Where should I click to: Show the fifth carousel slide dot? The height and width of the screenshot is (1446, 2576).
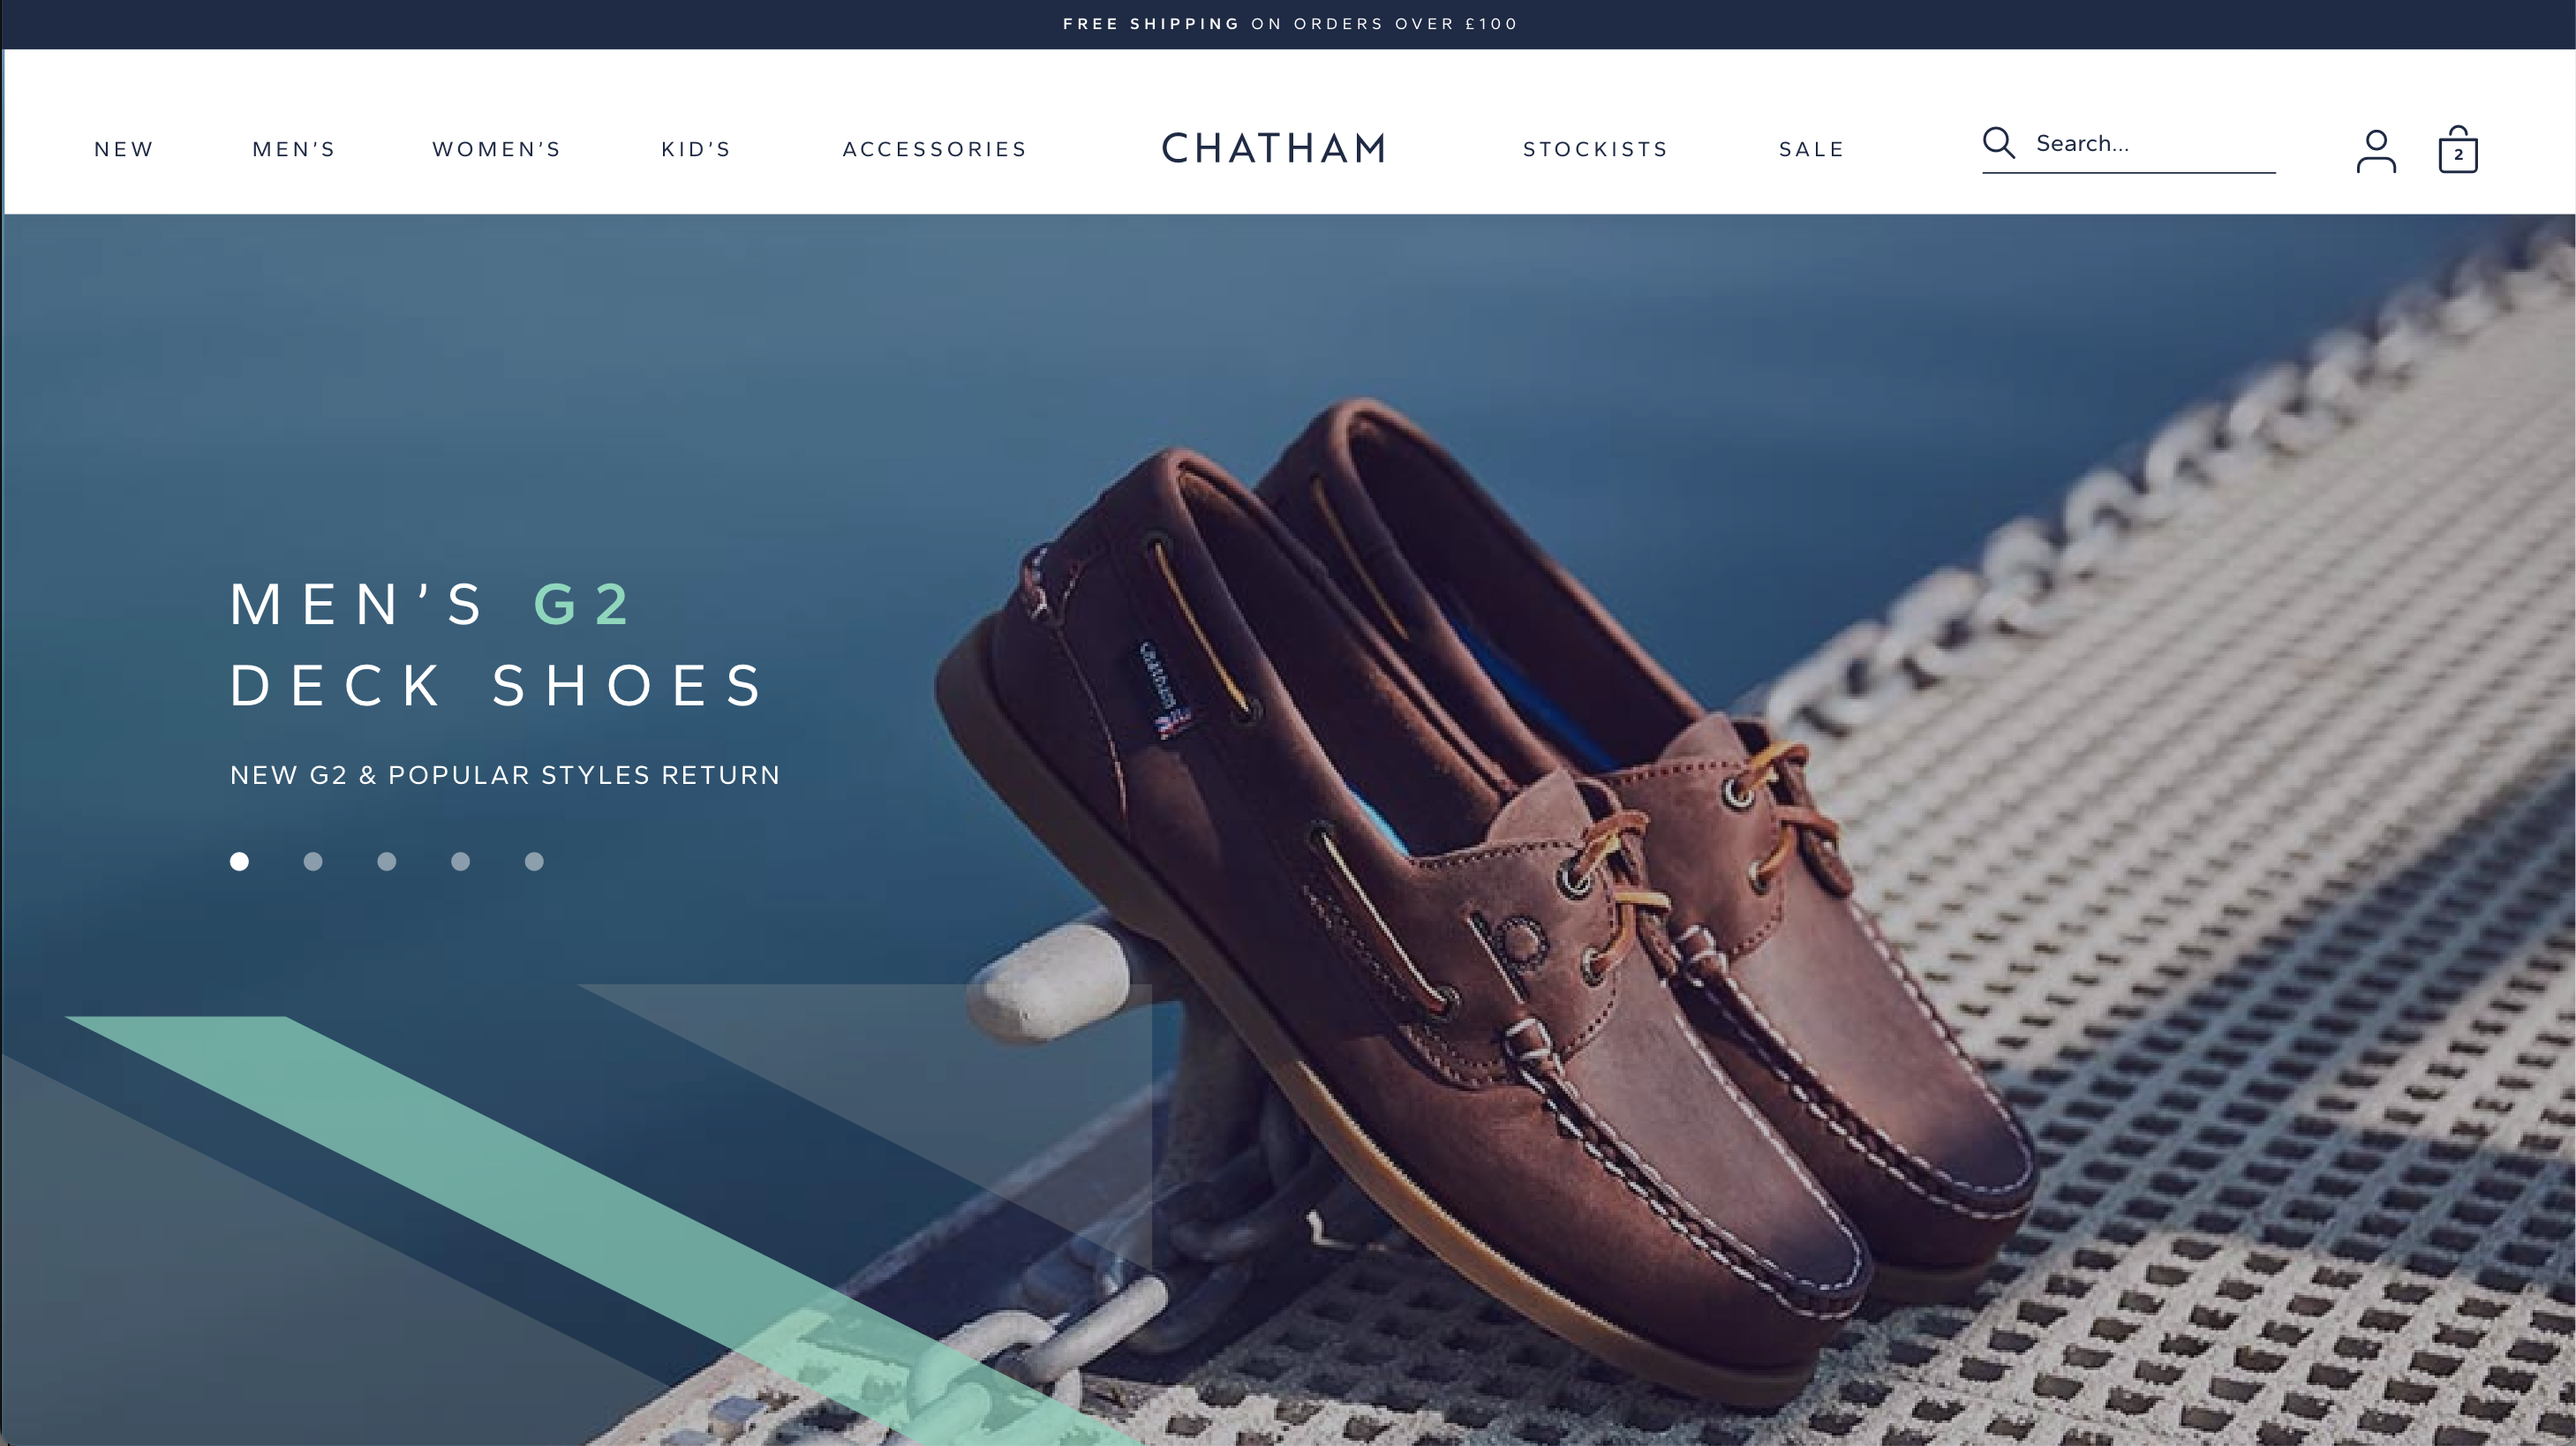tap(534, 861)
